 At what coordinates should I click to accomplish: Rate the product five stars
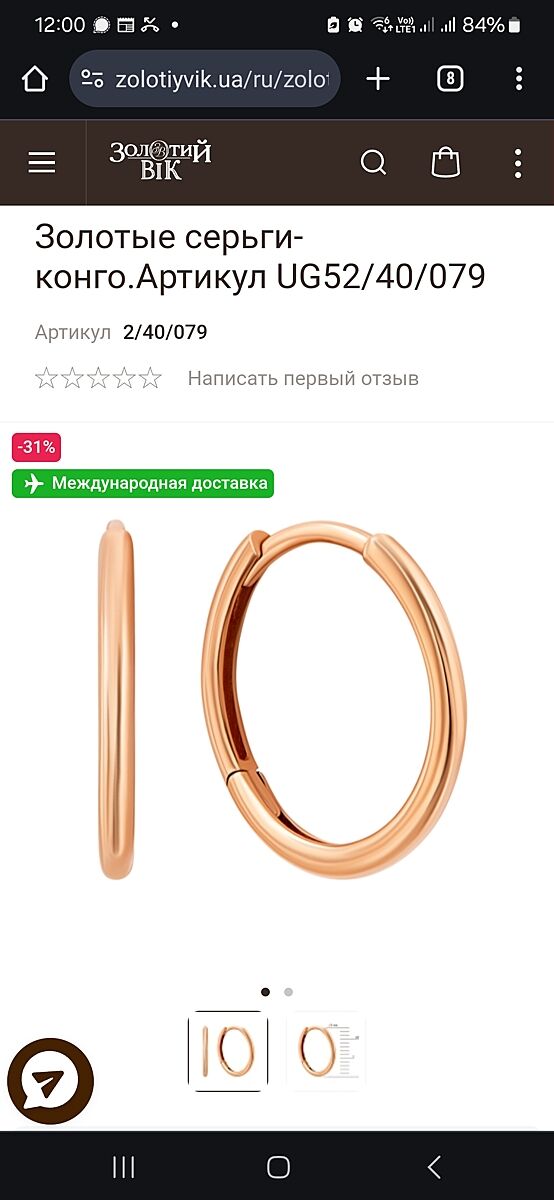pos(150,378)
